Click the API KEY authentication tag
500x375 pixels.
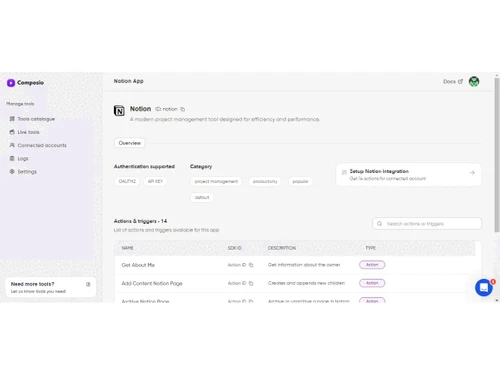point(155,181)
